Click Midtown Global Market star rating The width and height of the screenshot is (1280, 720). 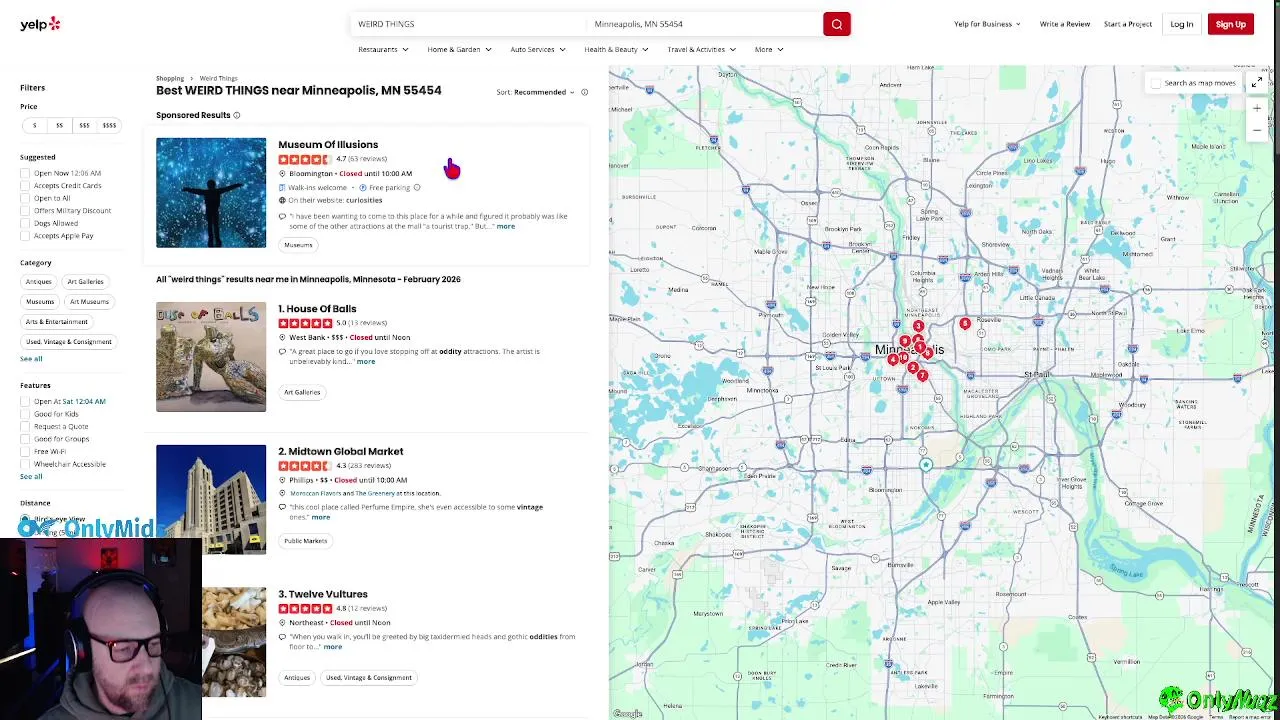tap(305, 466)
